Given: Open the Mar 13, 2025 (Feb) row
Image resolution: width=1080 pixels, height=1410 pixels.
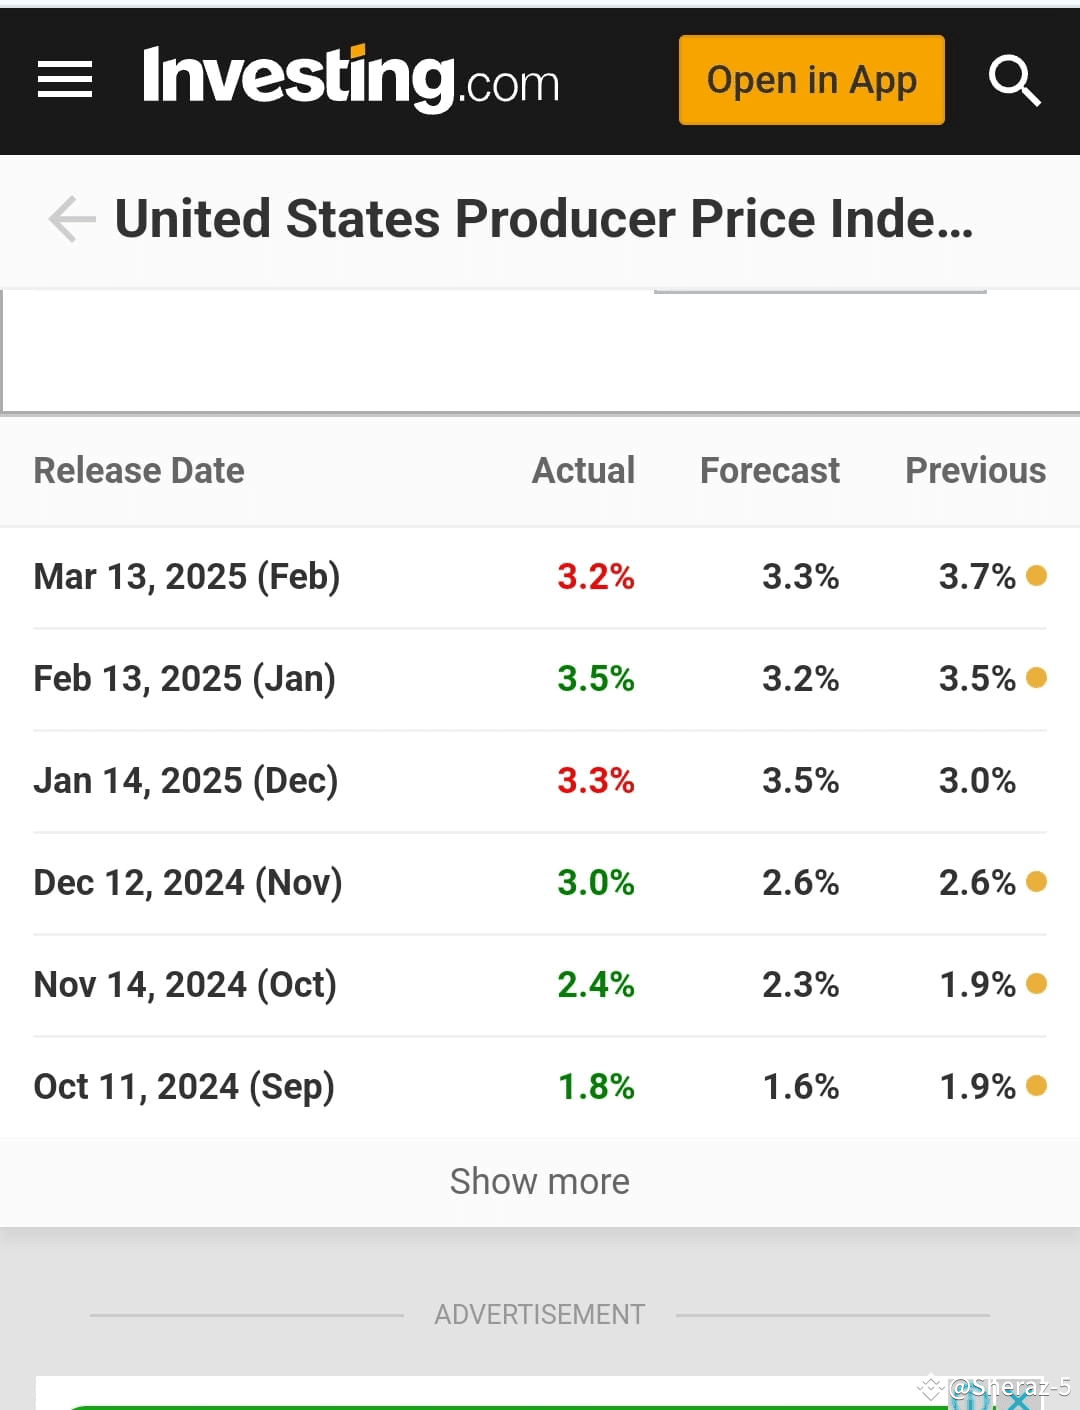Looking at the screenshot, I should click(x=540, y=577).
